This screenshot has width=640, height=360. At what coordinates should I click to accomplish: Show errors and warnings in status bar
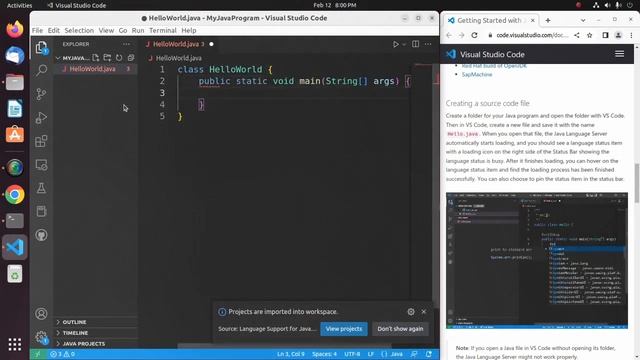point(62,354)
